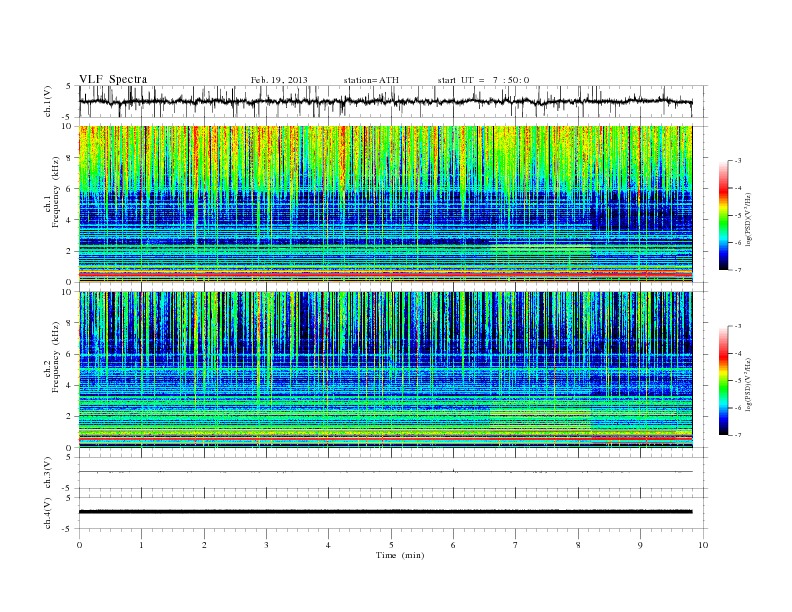Click the "-5" tick on ch.1 colorbar

737,215
